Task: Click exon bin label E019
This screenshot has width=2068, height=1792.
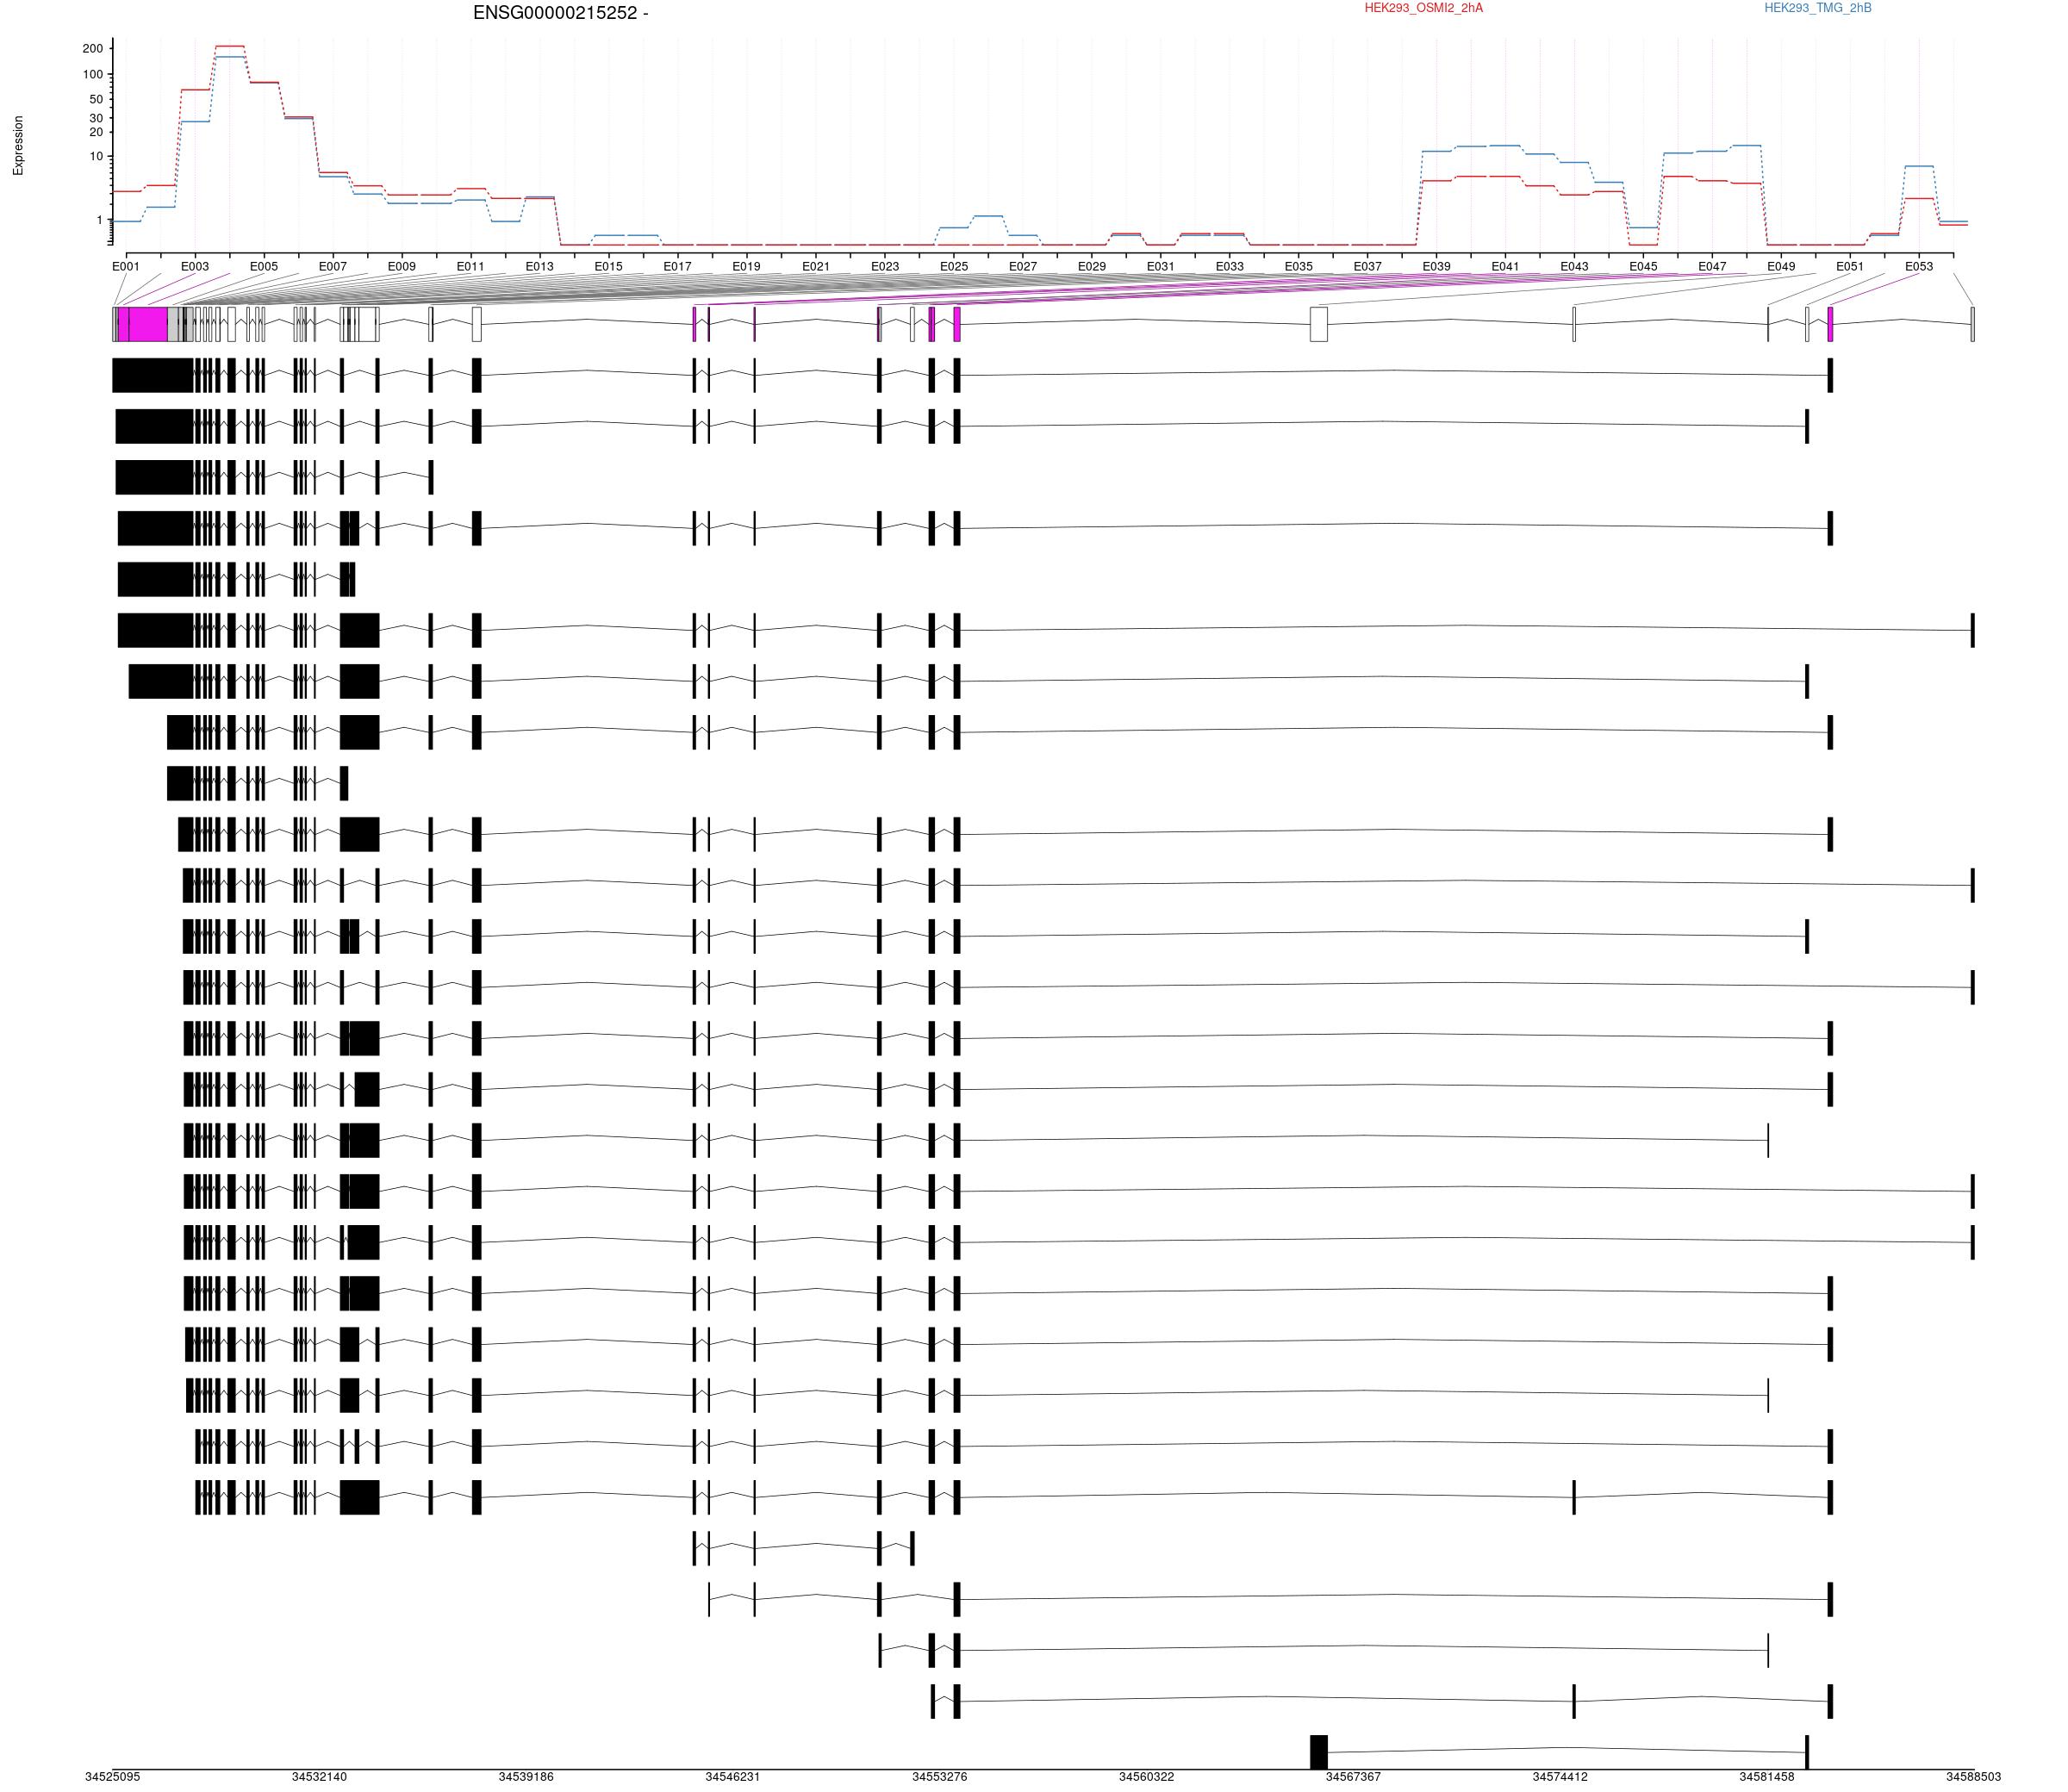Action: pyautogui.click(x=747, y=267)
